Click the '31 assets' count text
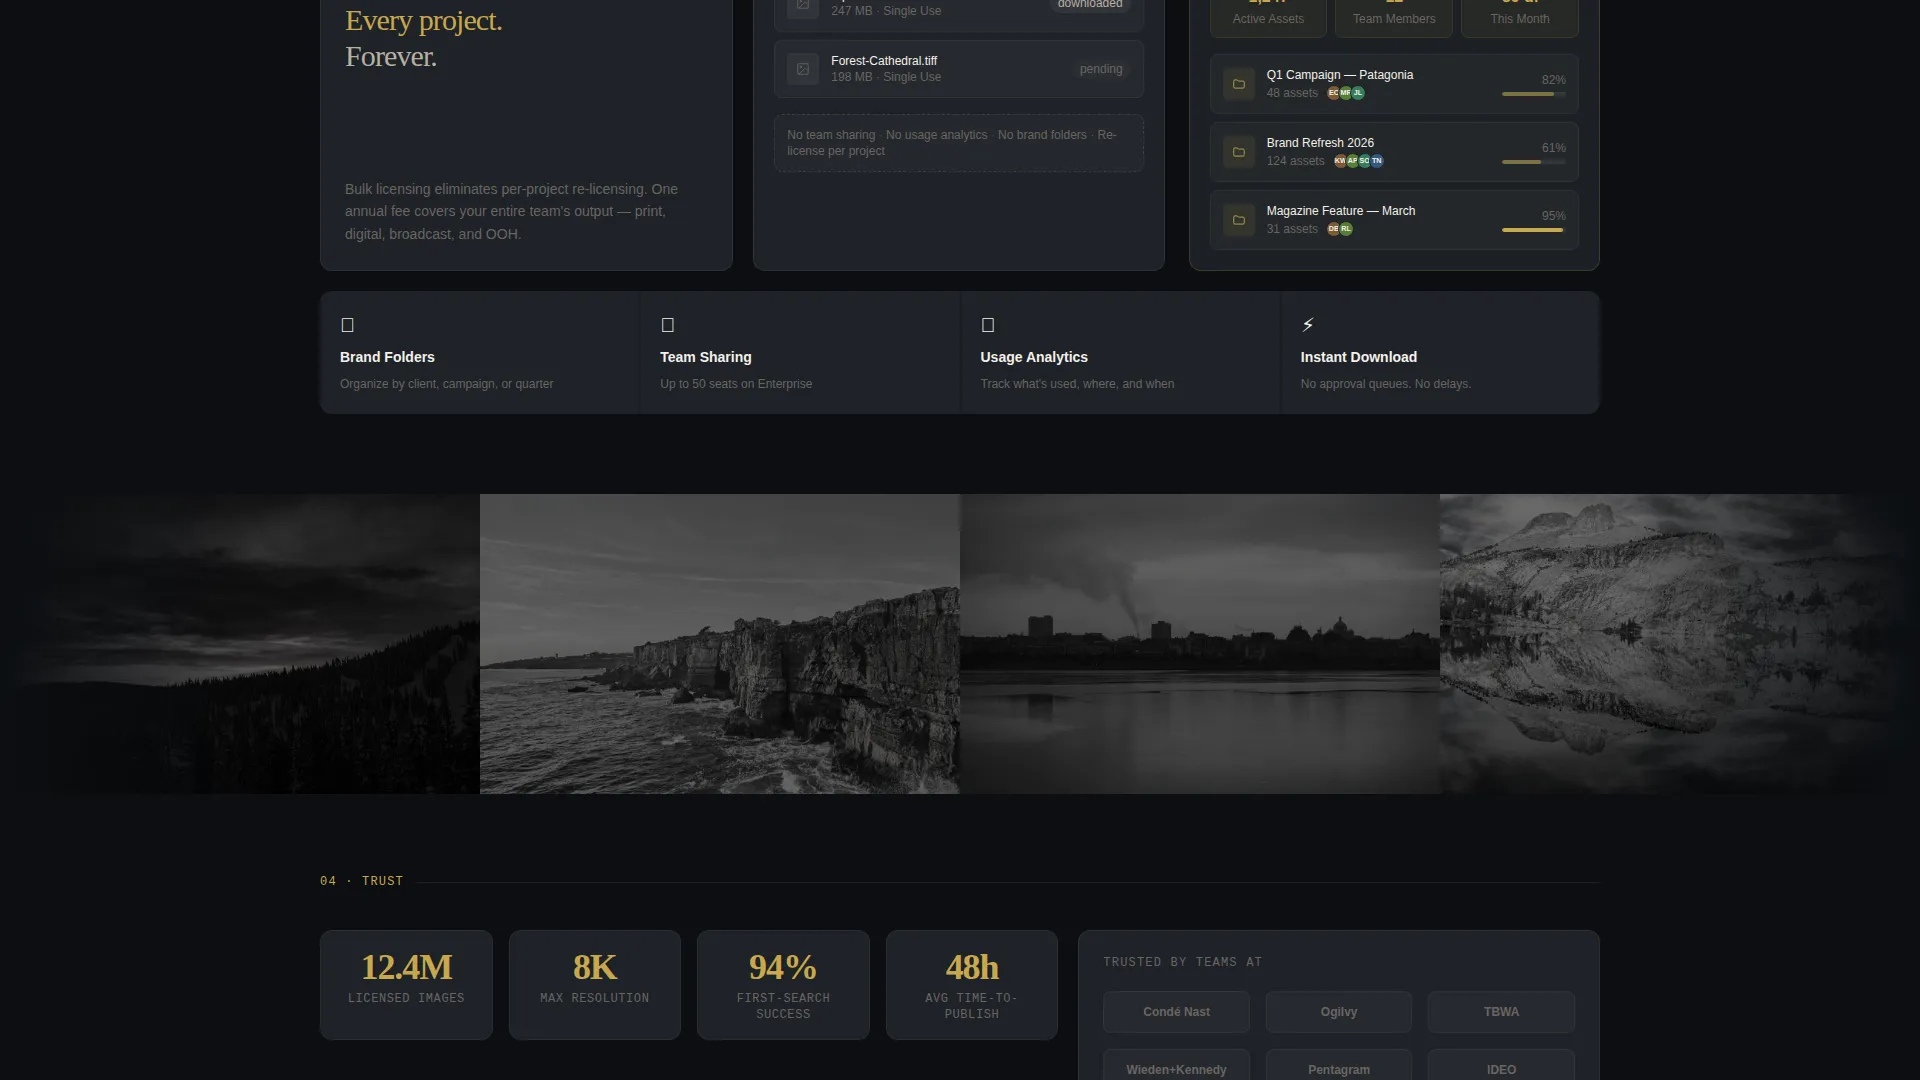 (x=1292, y=229)
